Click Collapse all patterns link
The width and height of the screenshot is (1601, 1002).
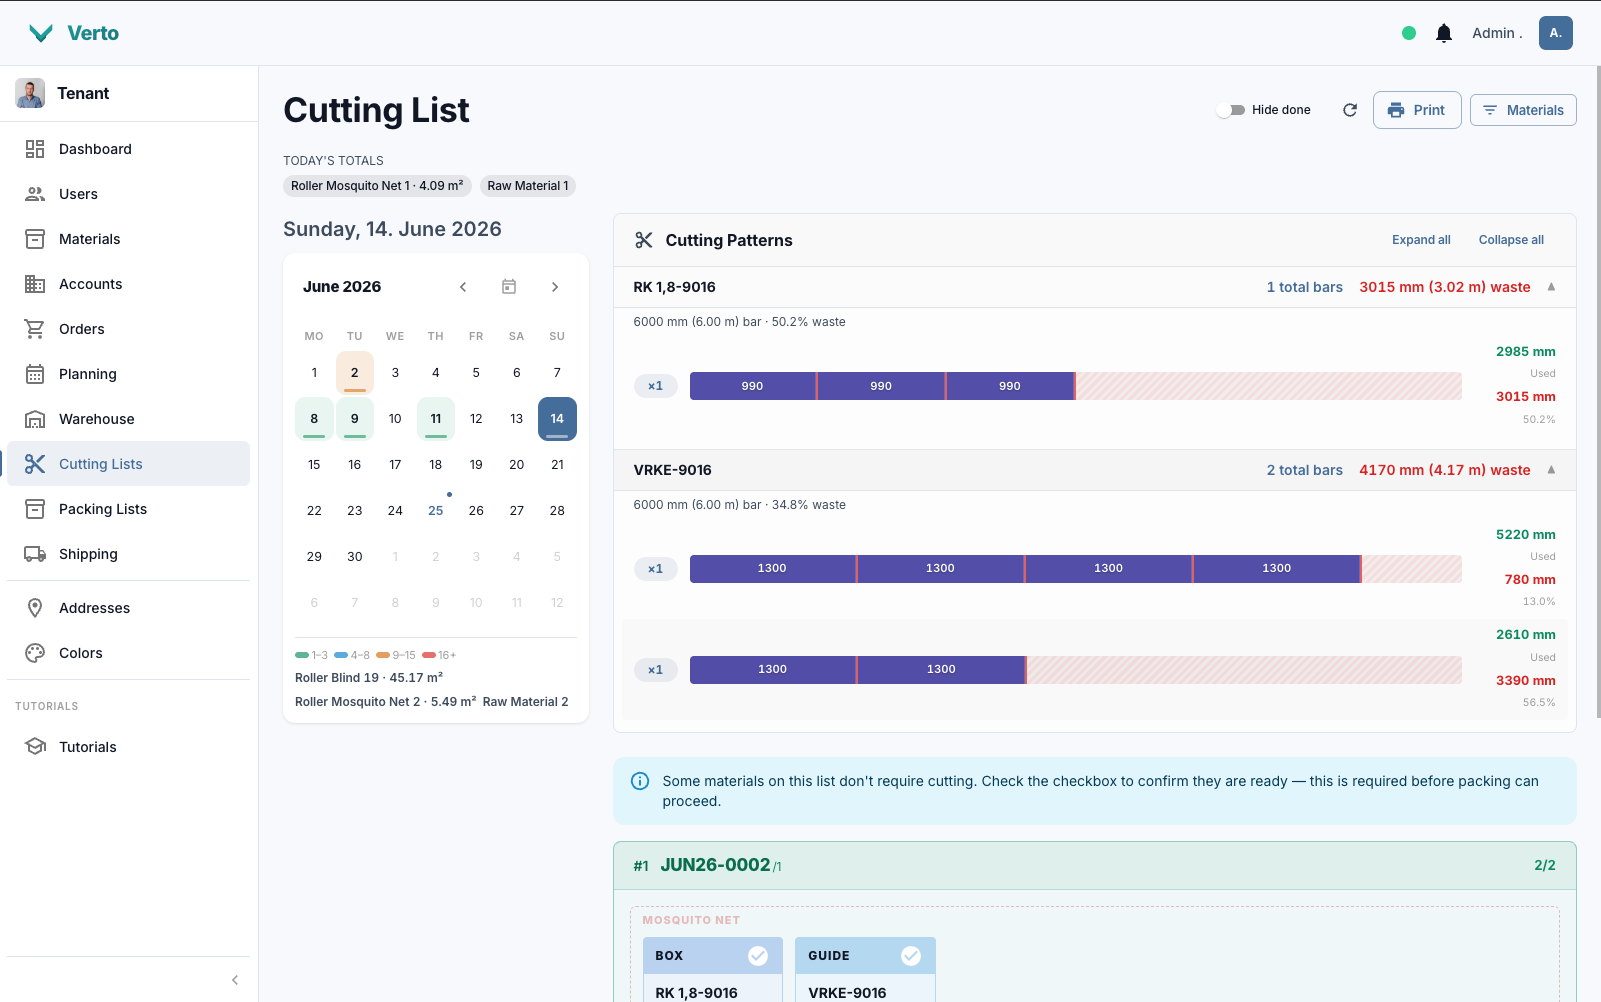[1511, 240]
